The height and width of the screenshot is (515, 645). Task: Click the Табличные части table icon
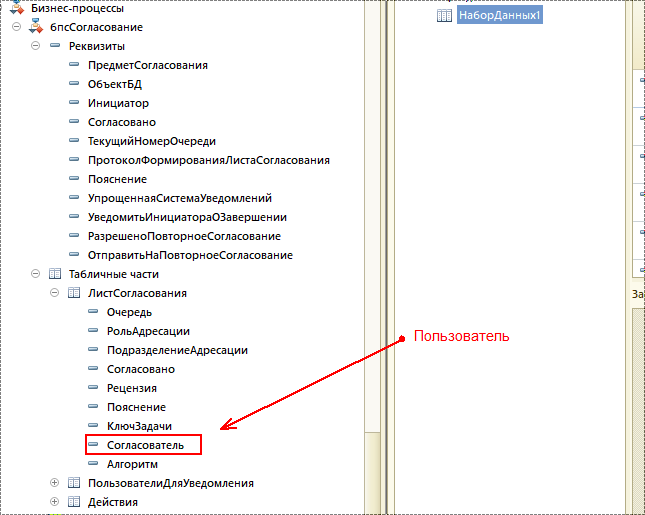(55, 274)
